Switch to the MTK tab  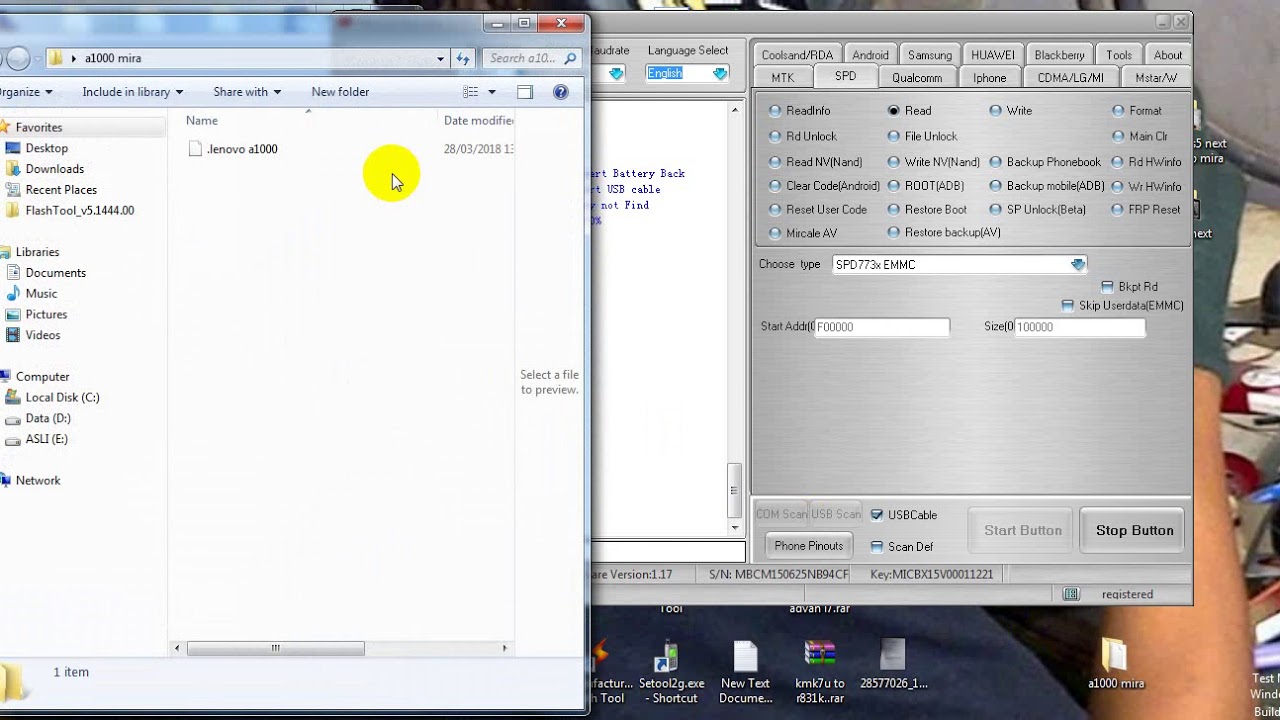click(783, 78)
